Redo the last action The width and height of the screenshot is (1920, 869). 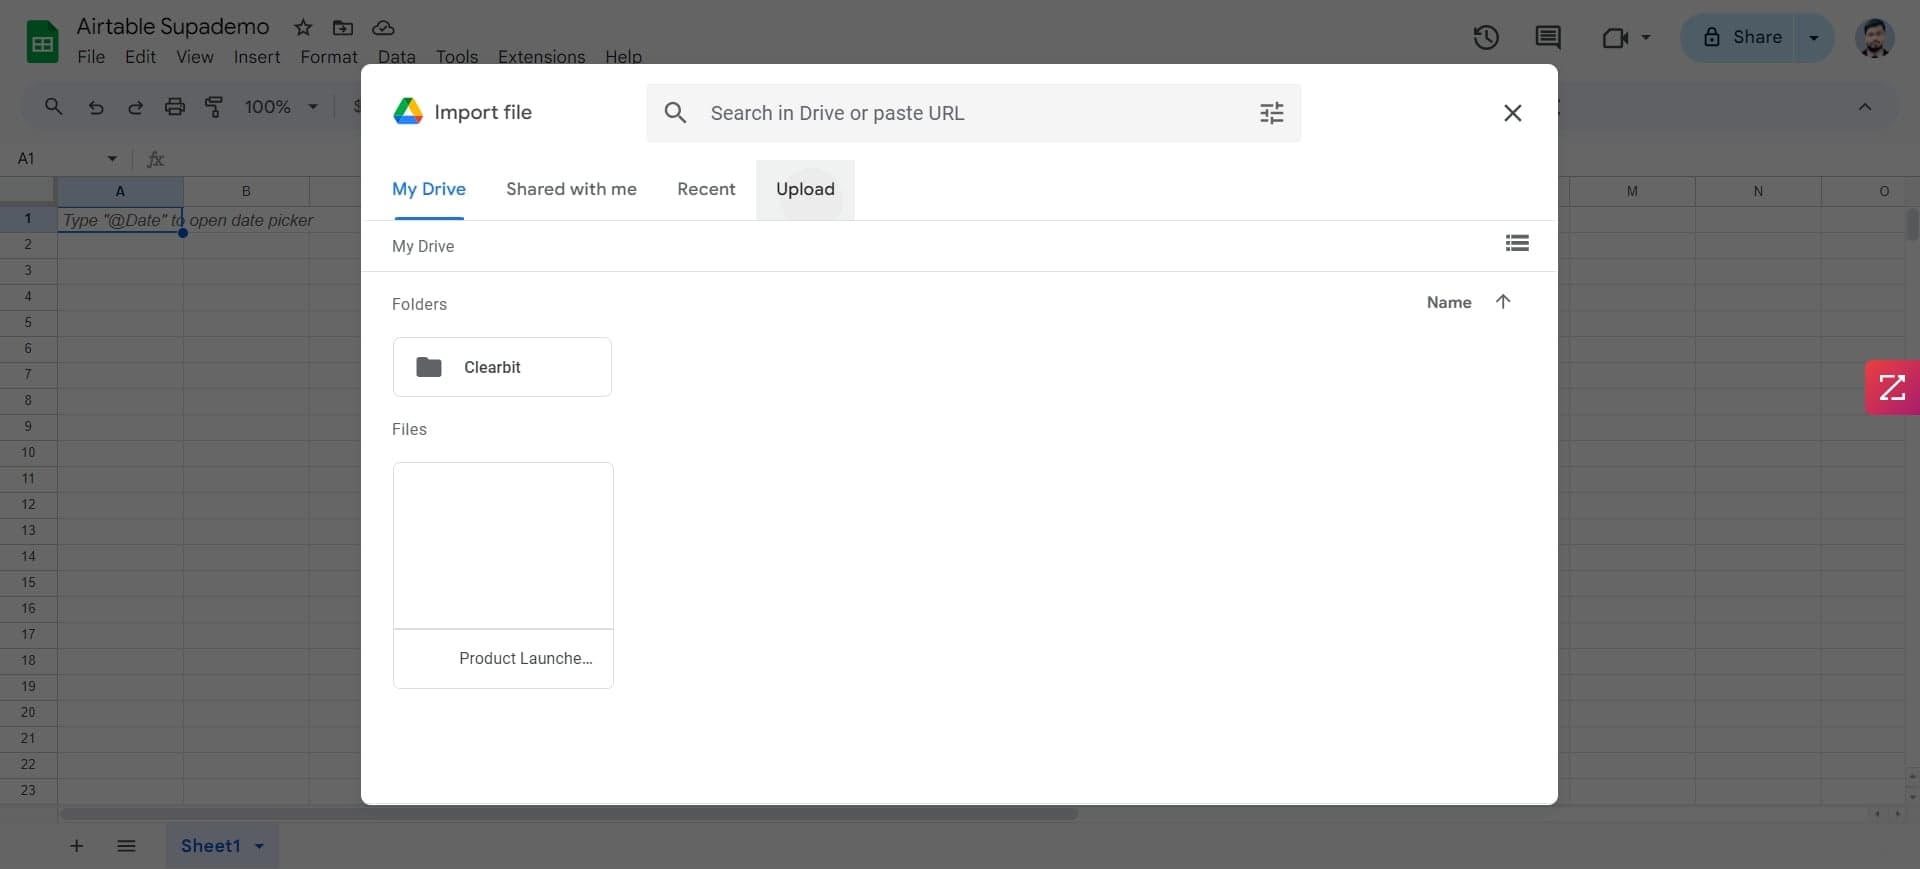135,107
